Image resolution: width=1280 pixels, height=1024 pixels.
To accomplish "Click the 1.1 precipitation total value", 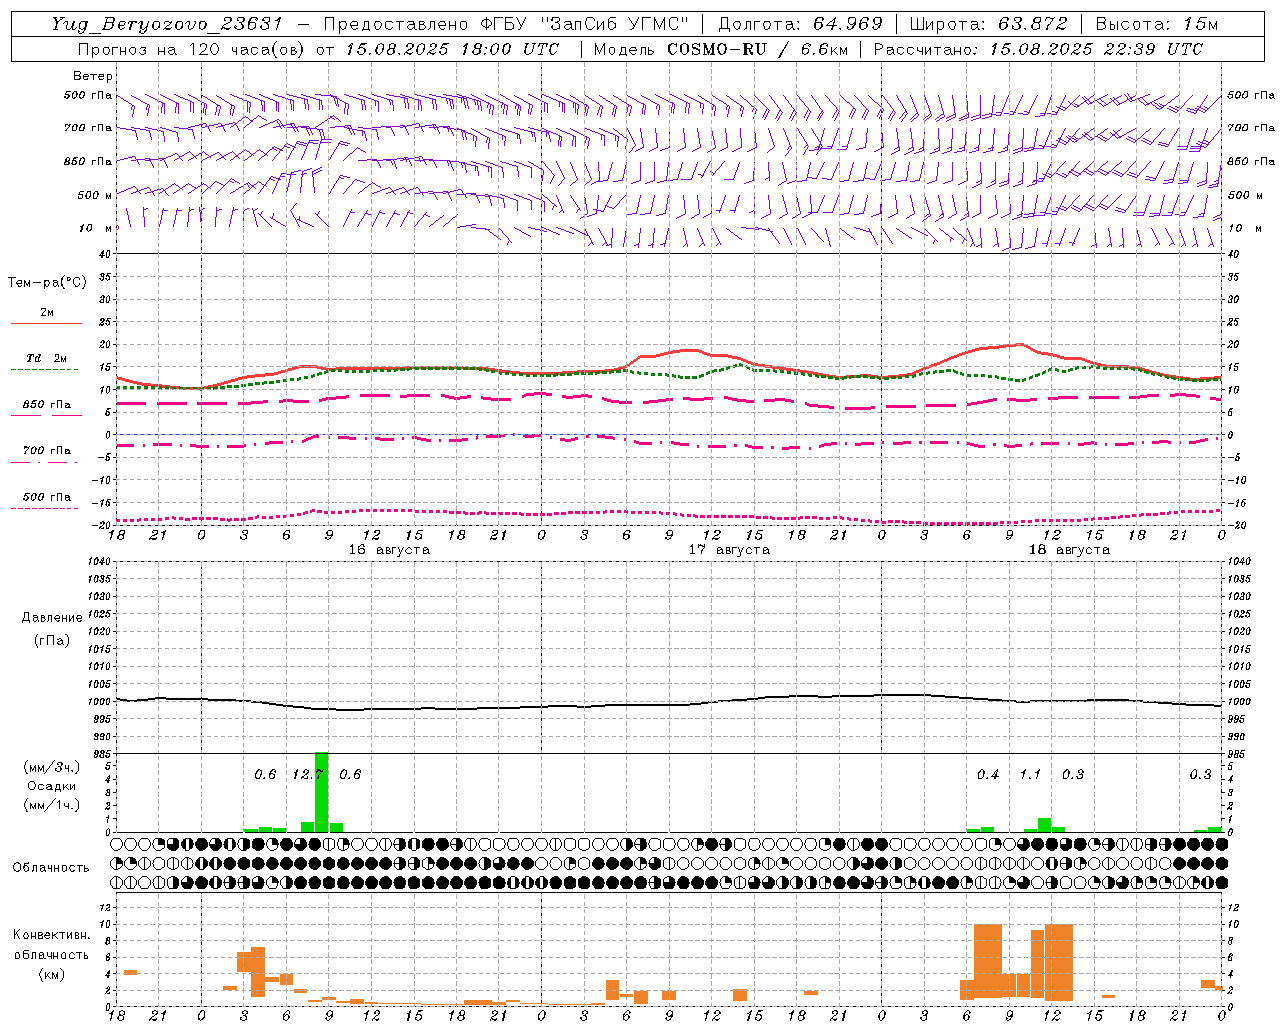I will click(1030, 774).
